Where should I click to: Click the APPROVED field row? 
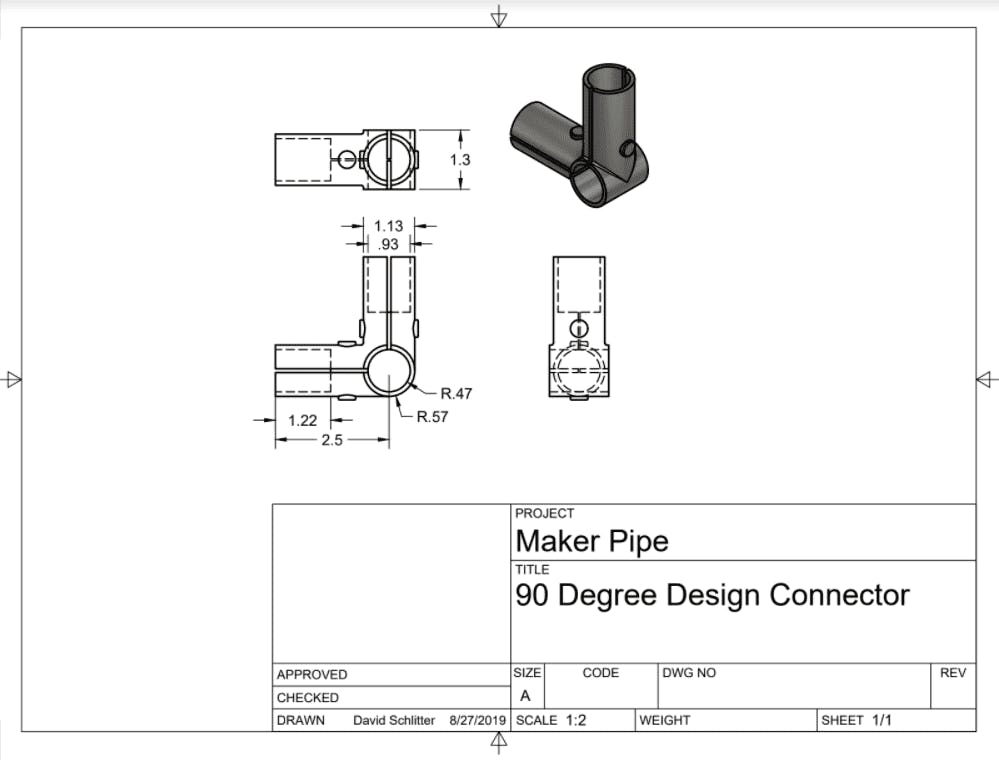391,675
